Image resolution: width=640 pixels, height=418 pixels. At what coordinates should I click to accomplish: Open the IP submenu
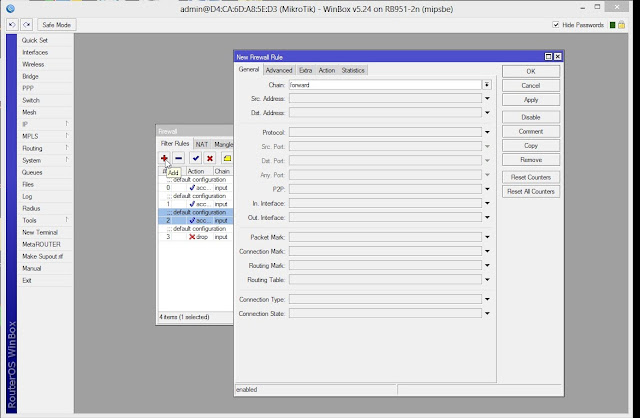[x=45, y=124]
